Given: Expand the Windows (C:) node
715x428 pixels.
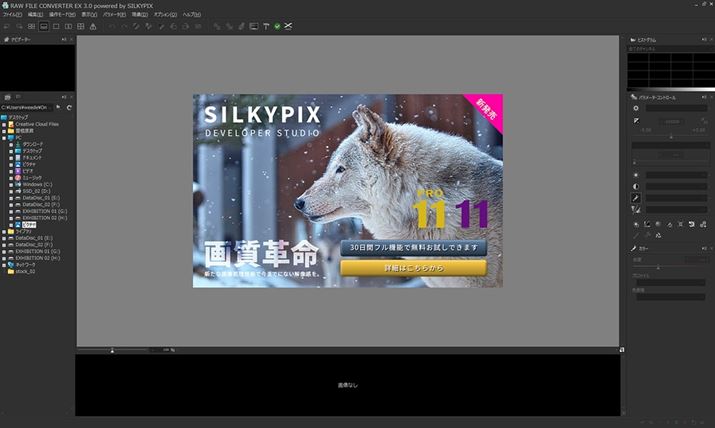Looking at the screenshot, I should [x=11, y=184].
